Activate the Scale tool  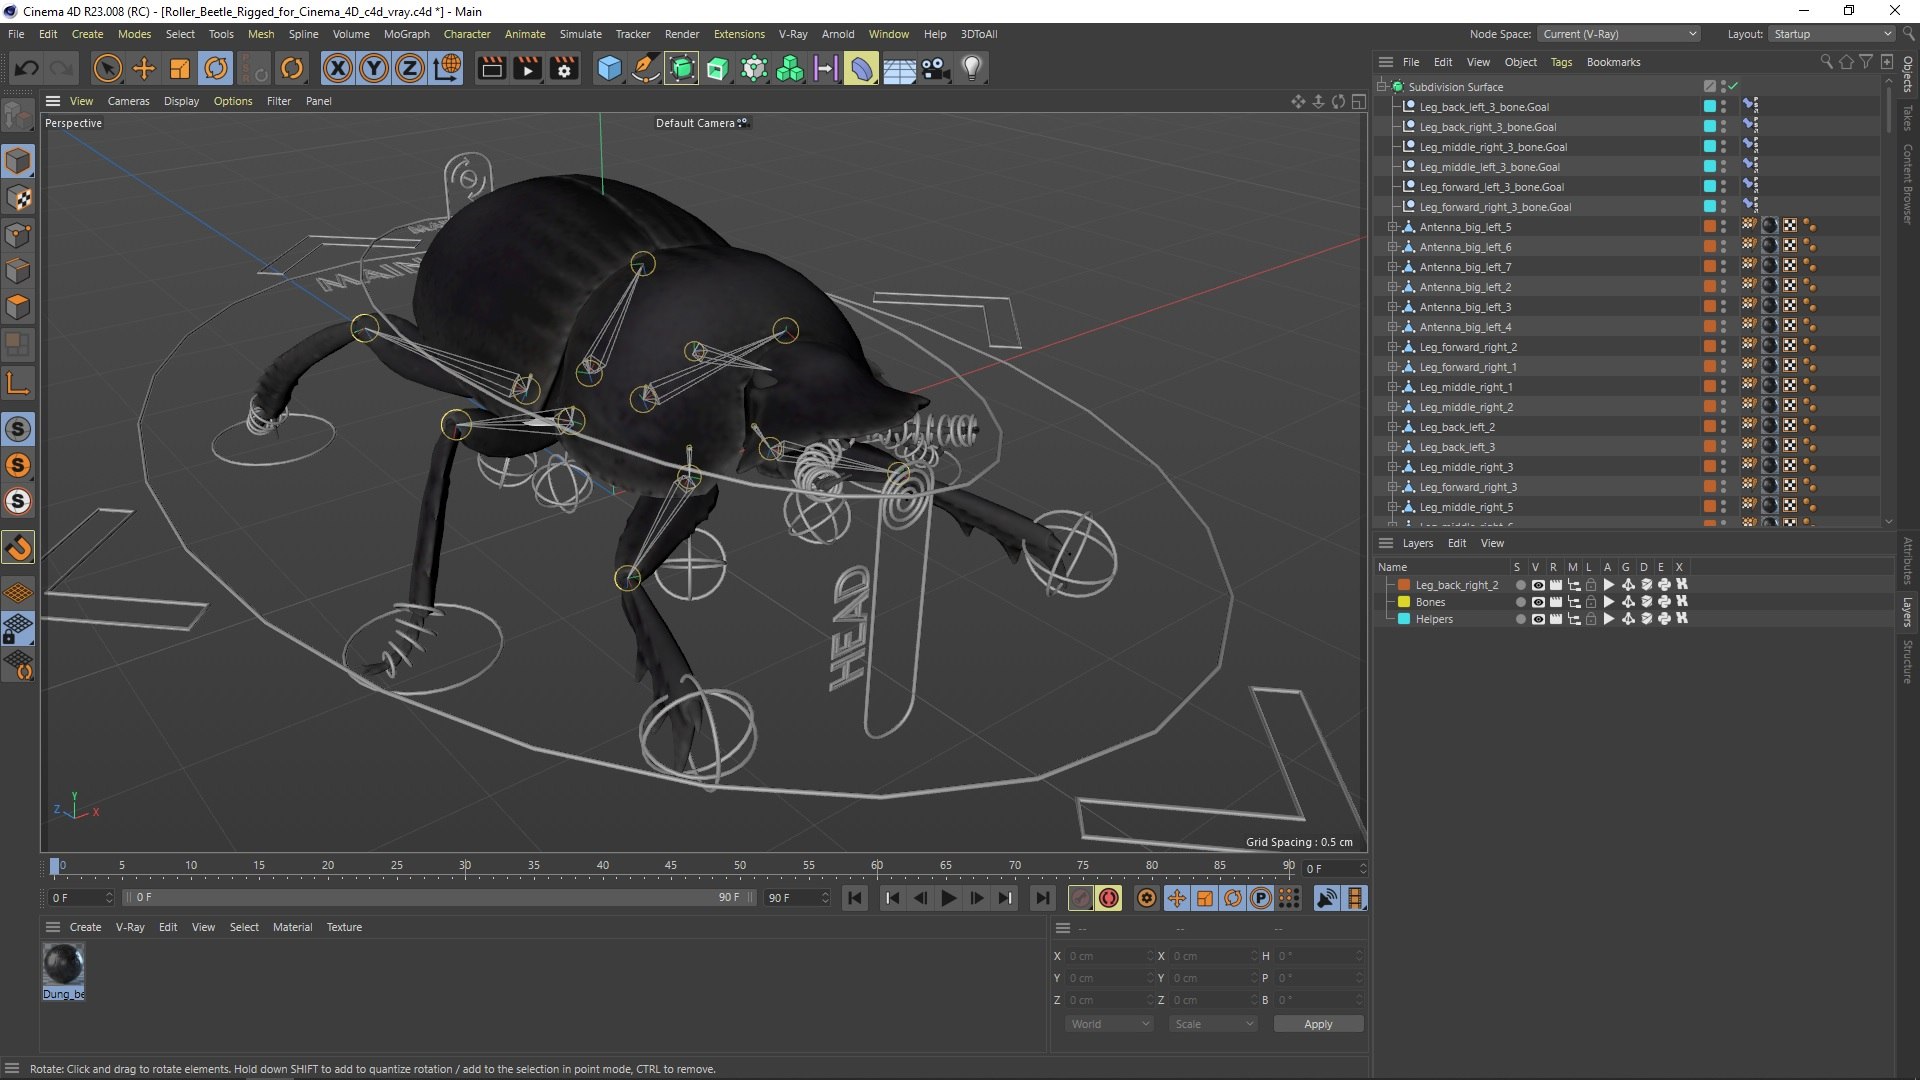(180, 68)
